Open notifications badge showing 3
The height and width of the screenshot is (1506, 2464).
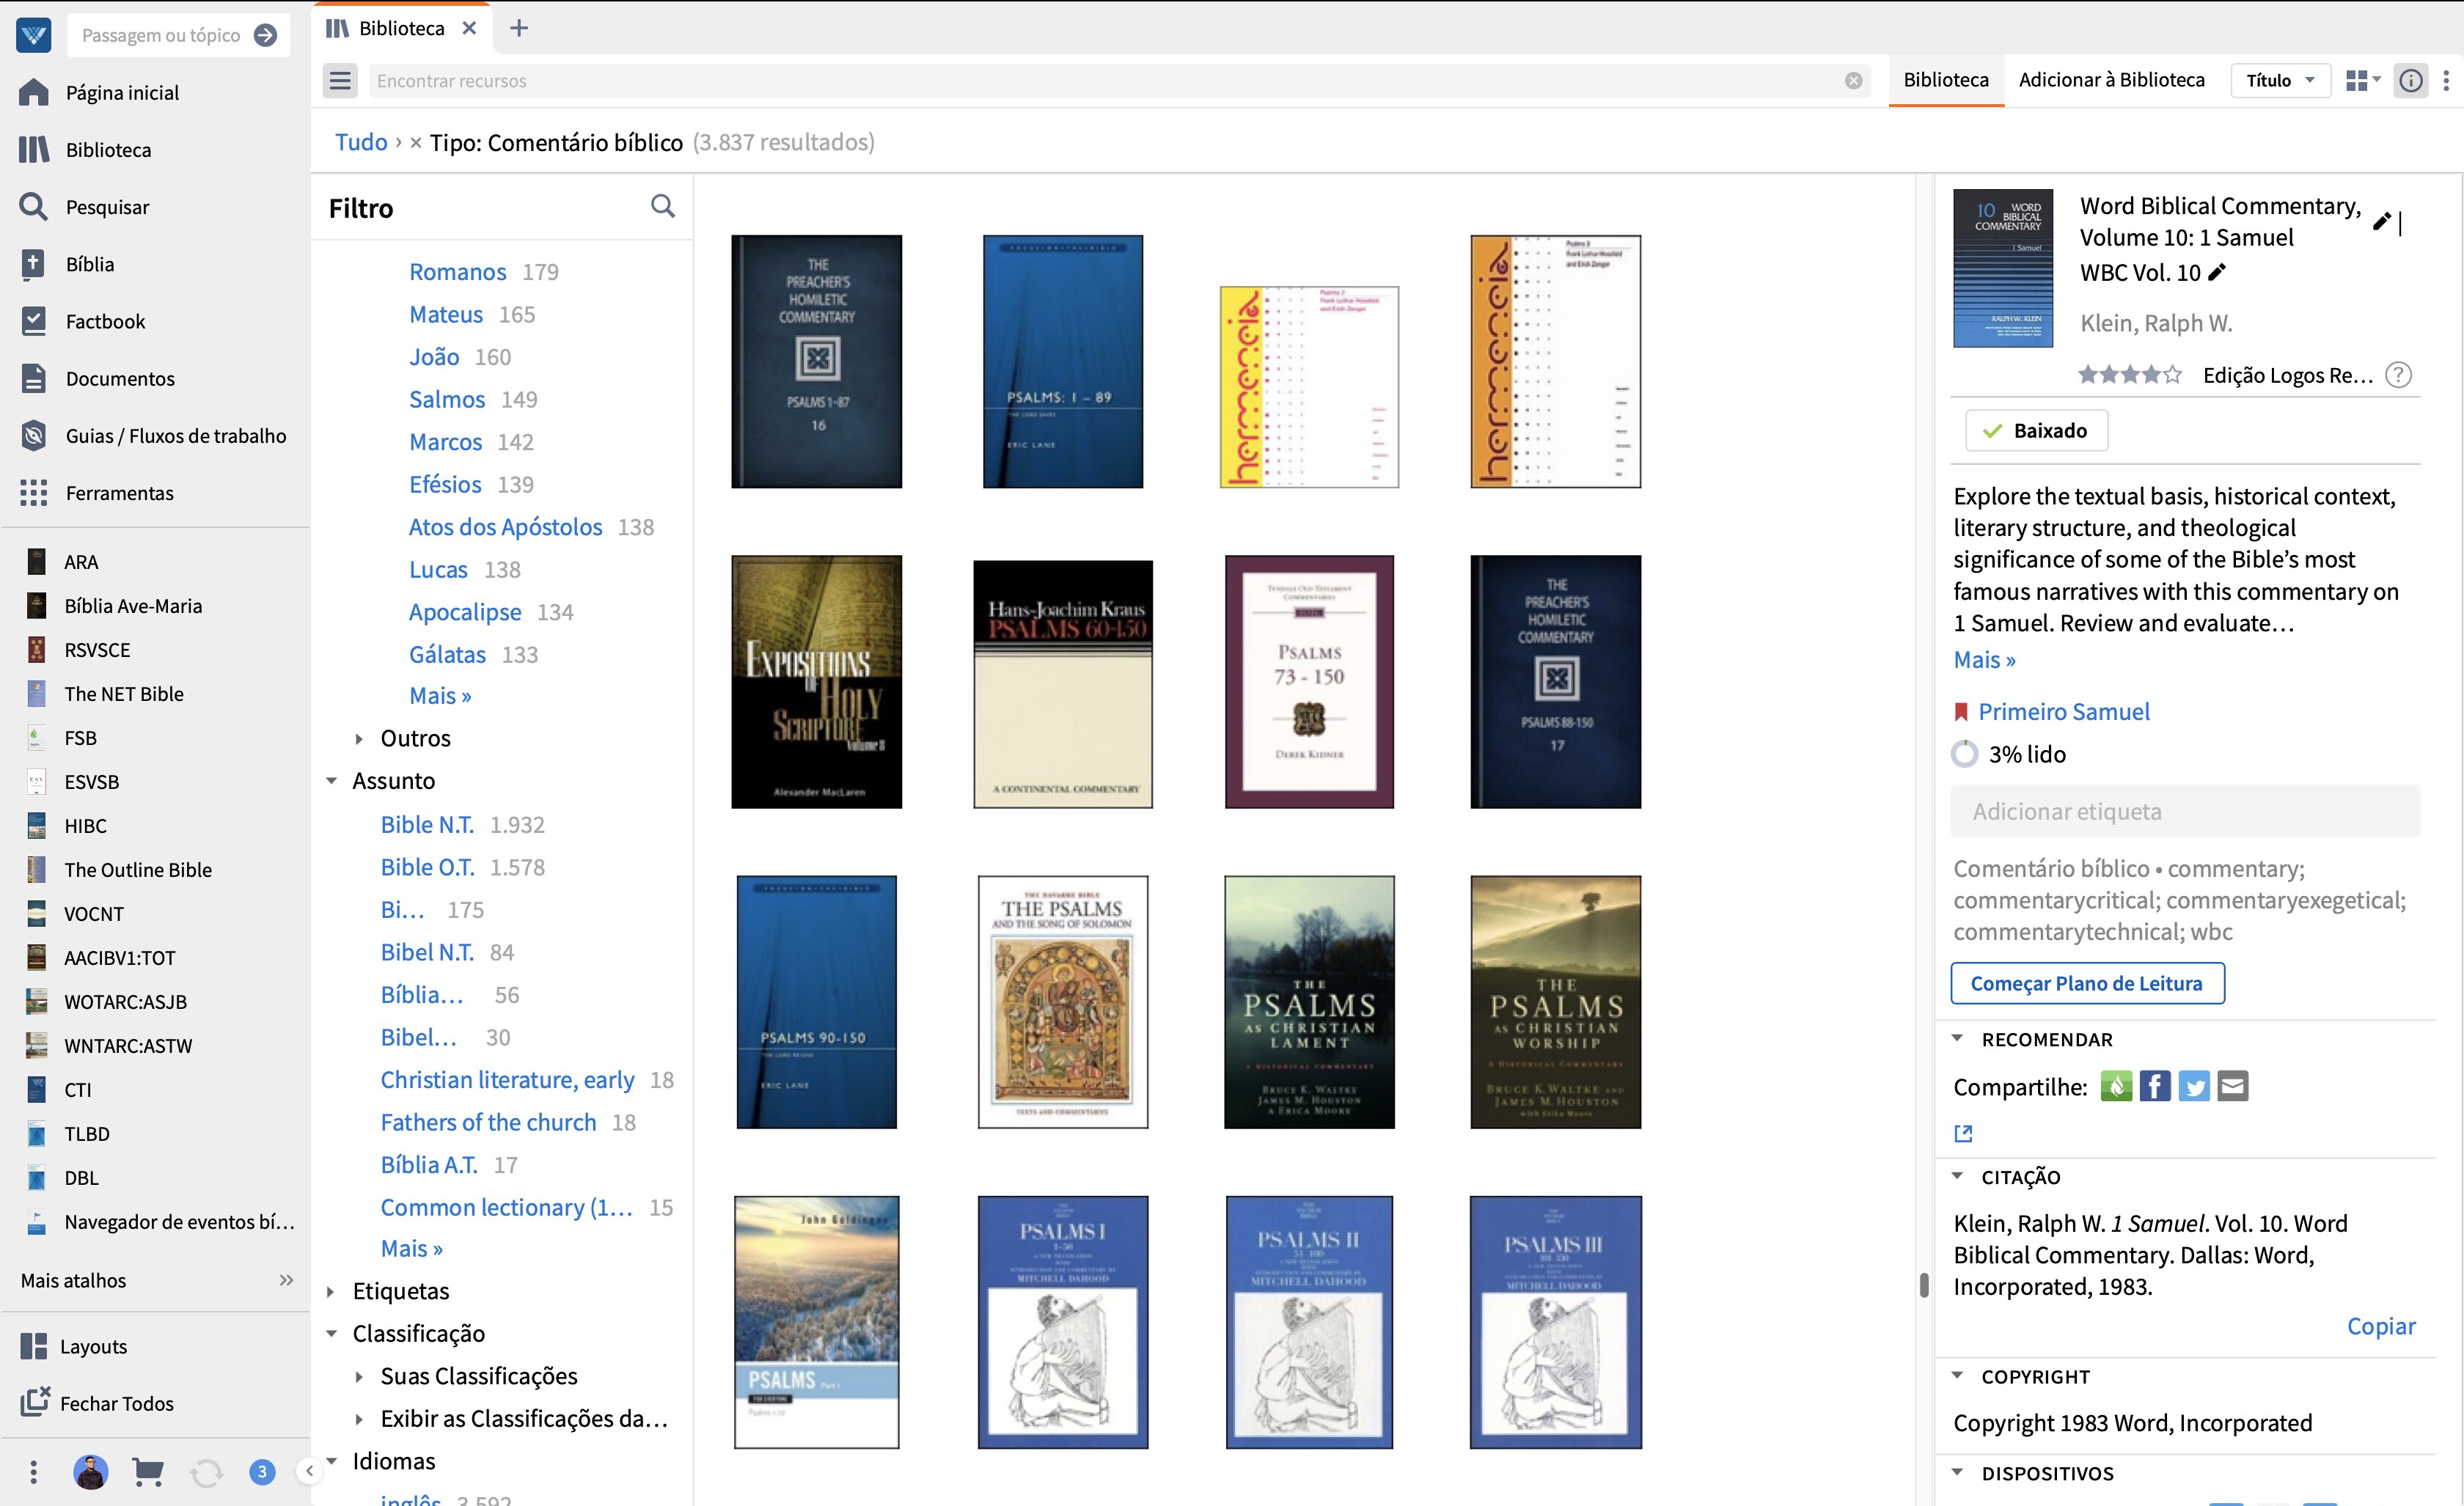pyautogui.click(x=262, y=1472)
